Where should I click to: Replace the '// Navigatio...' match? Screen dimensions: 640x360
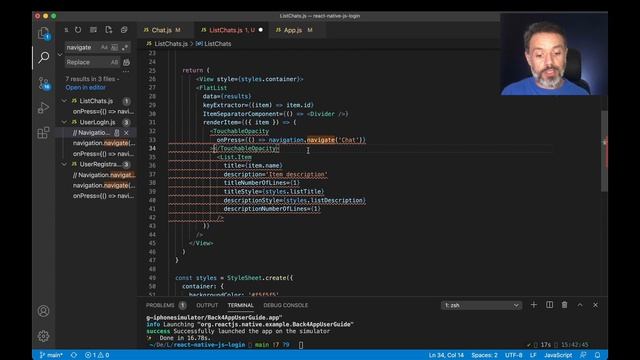117,133
